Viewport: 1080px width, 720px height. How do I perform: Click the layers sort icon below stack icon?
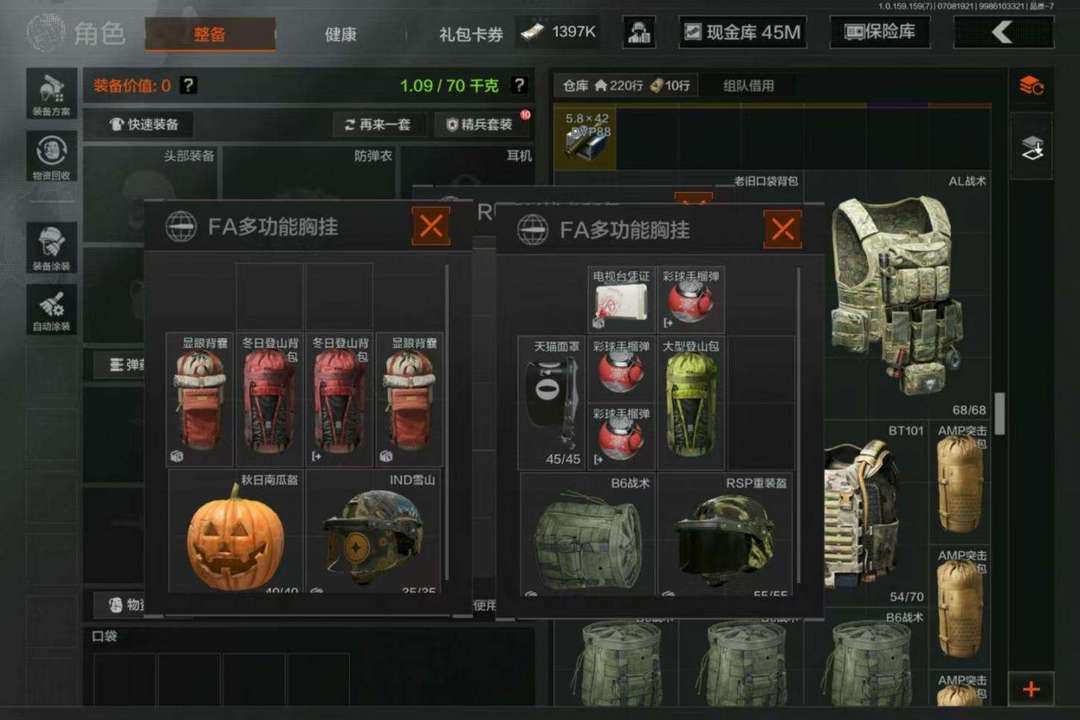pyautogui.click(x=1031, y=147)
